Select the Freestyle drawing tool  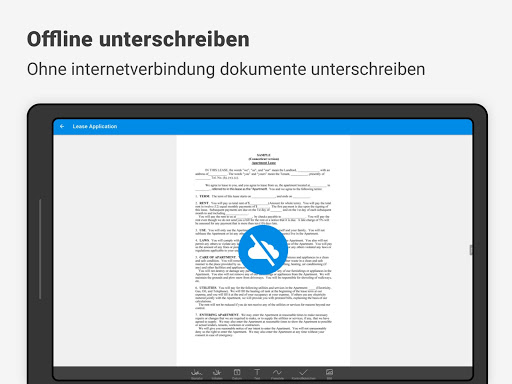point(277,374)
